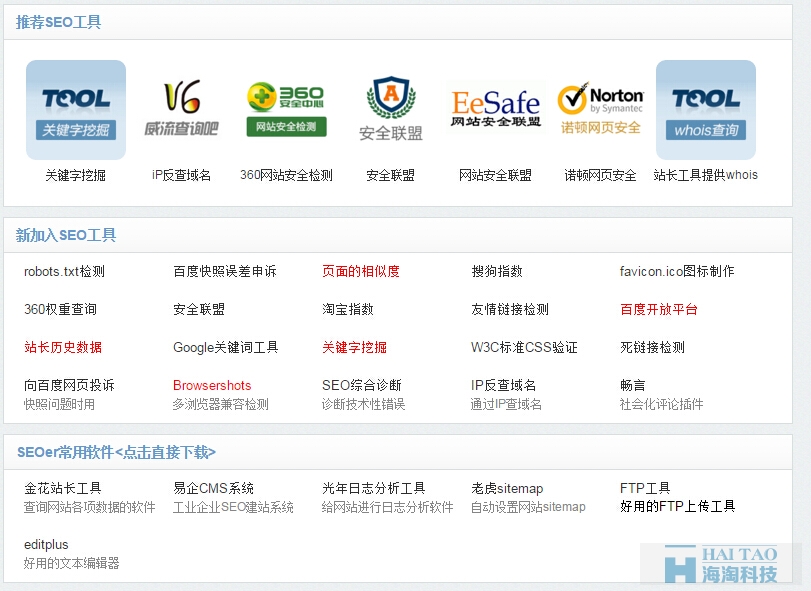Open the red 站长历史数据 link
811x591 pixels.
[63, 347]
